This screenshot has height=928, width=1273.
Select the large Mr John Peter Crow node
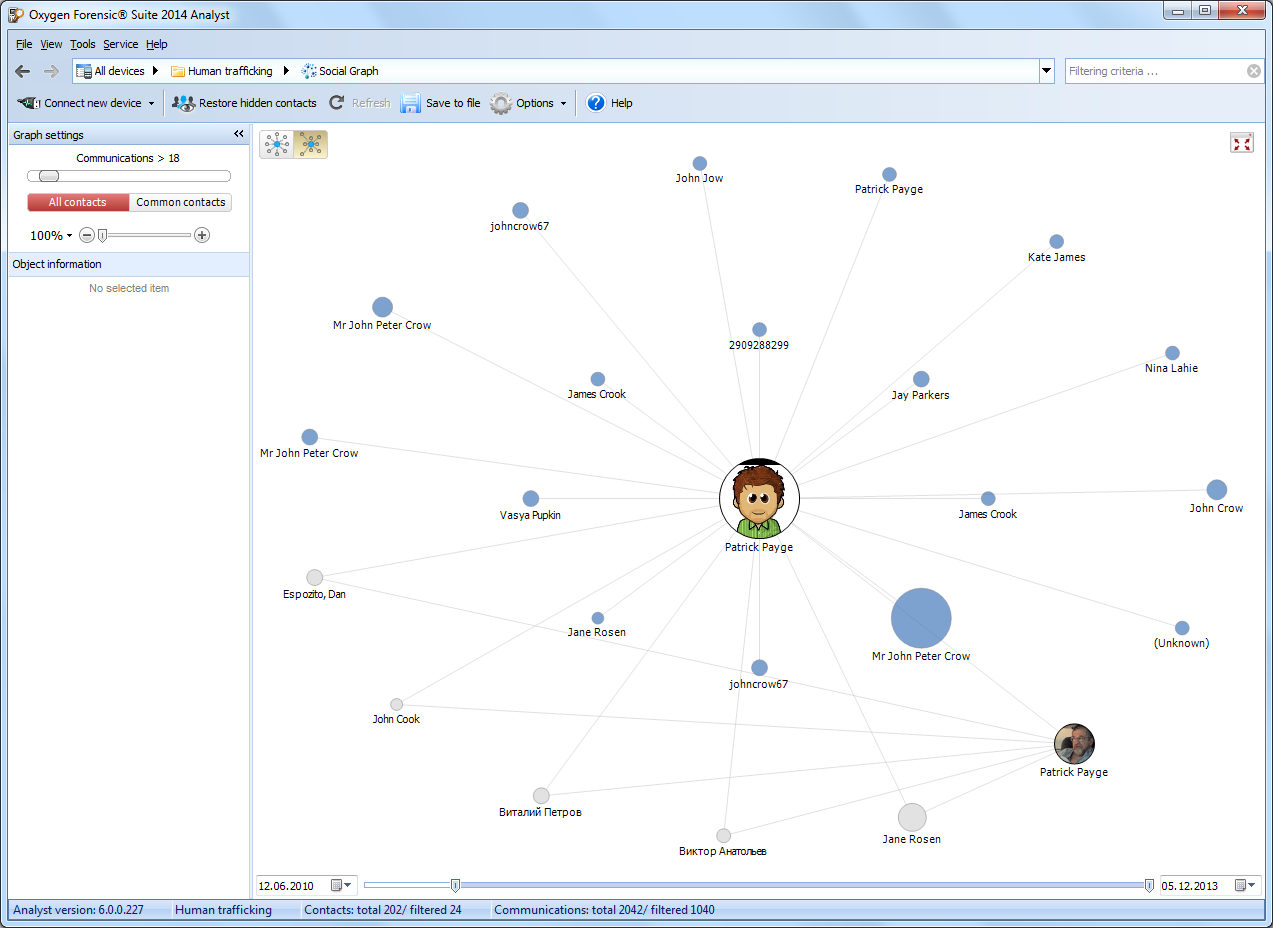point(920,618)
